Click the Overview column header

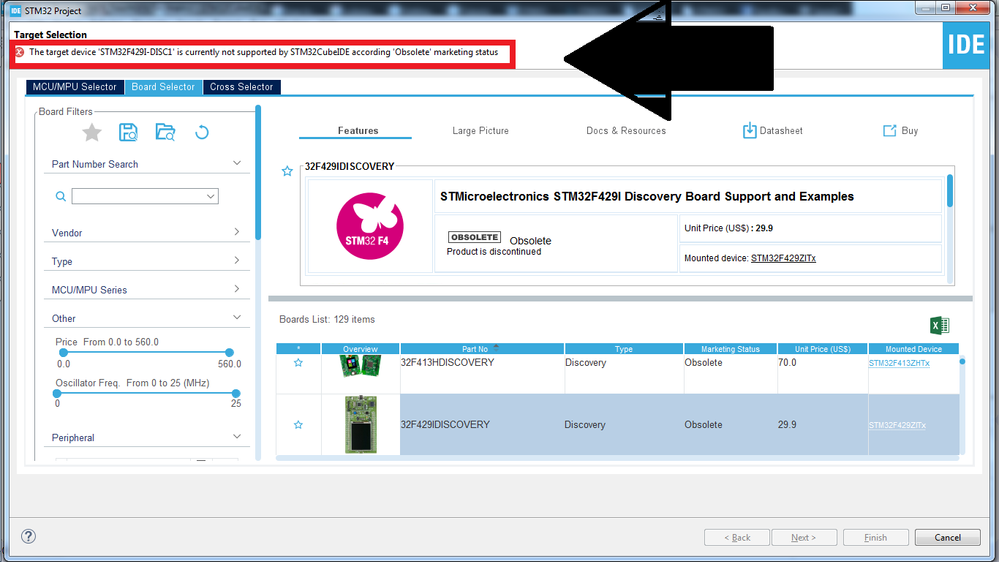pos(361,349)
